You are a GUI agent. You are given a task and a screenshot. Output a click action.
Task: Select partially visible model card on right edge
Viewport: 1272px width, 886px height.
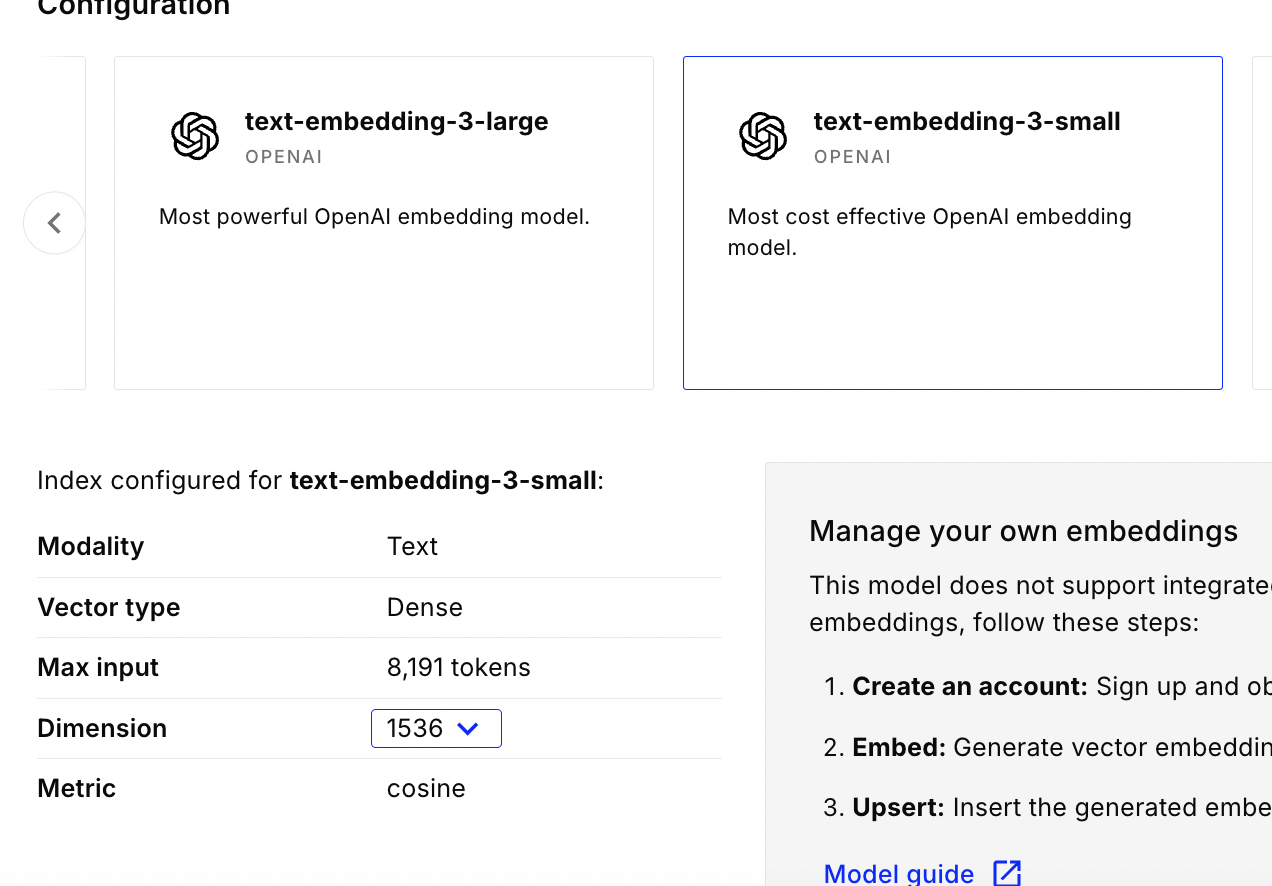[x=1261, y=223]
